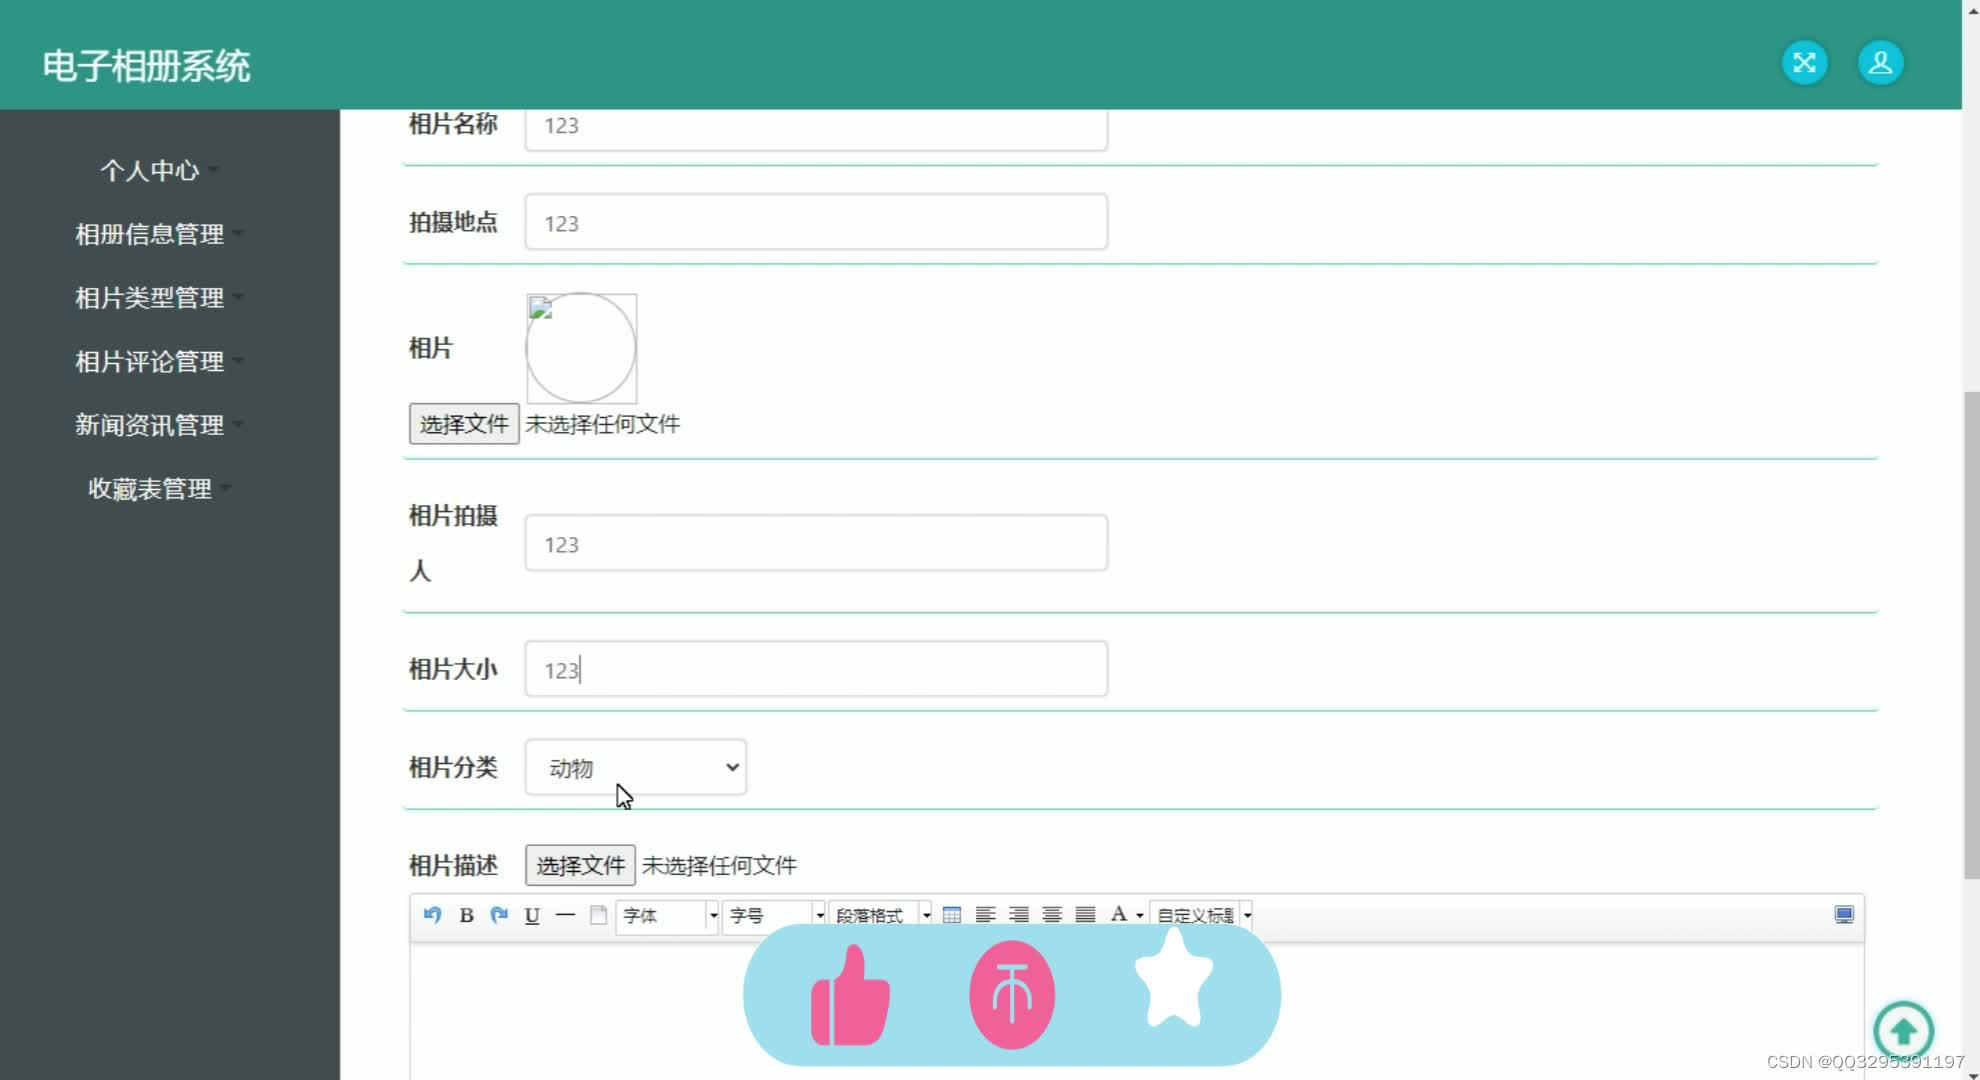The image size is (1980, 1080).
Task: Click the redo icon in editor toolbar
Action: click(499, 915)
